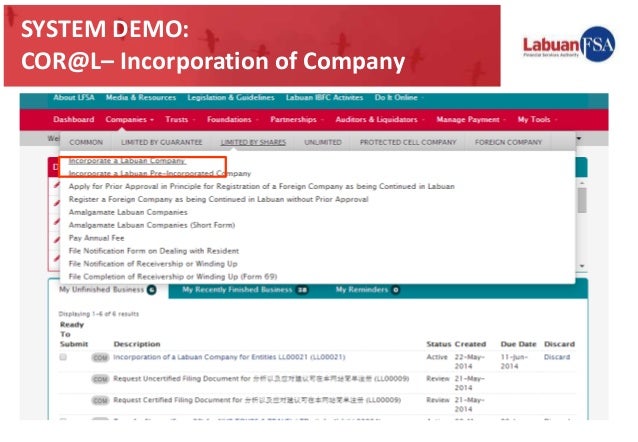Click the Labuan FSA logo
This screenshot has width=638, height=442.
(568, 44)
